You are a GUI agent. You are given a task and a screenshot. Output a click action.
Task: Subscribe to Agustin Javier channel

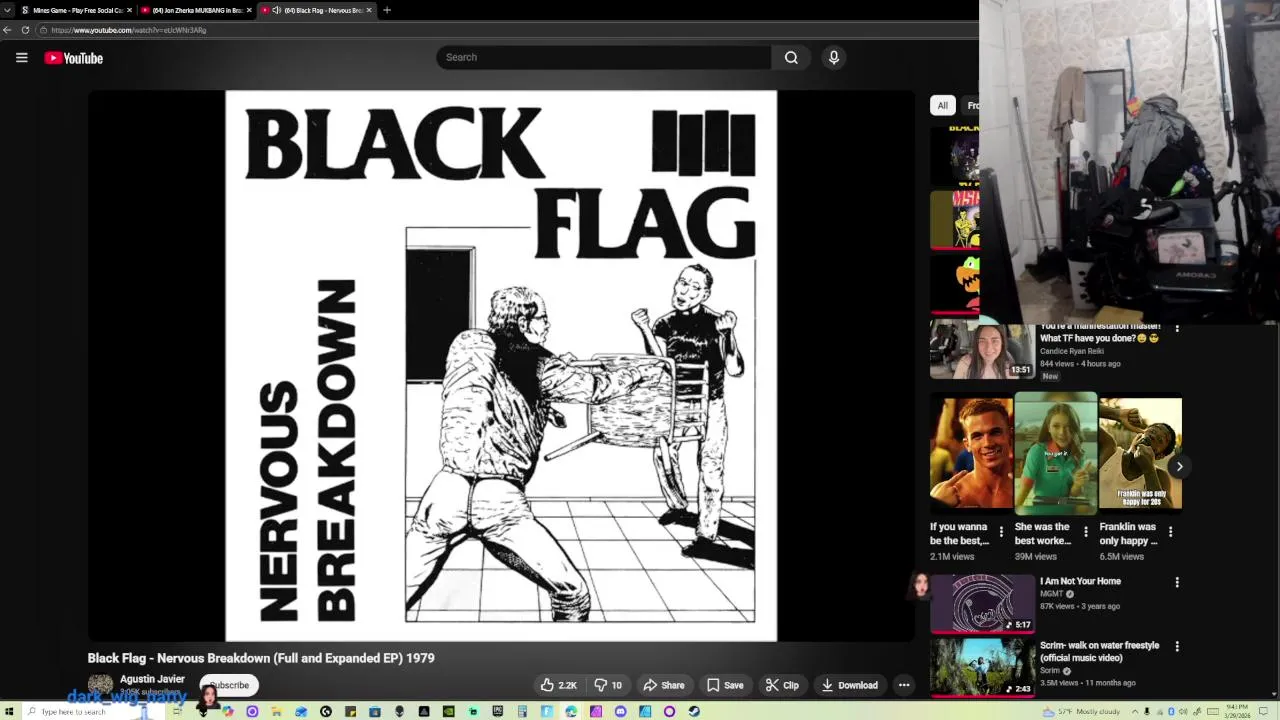click(x=229, y=685)
